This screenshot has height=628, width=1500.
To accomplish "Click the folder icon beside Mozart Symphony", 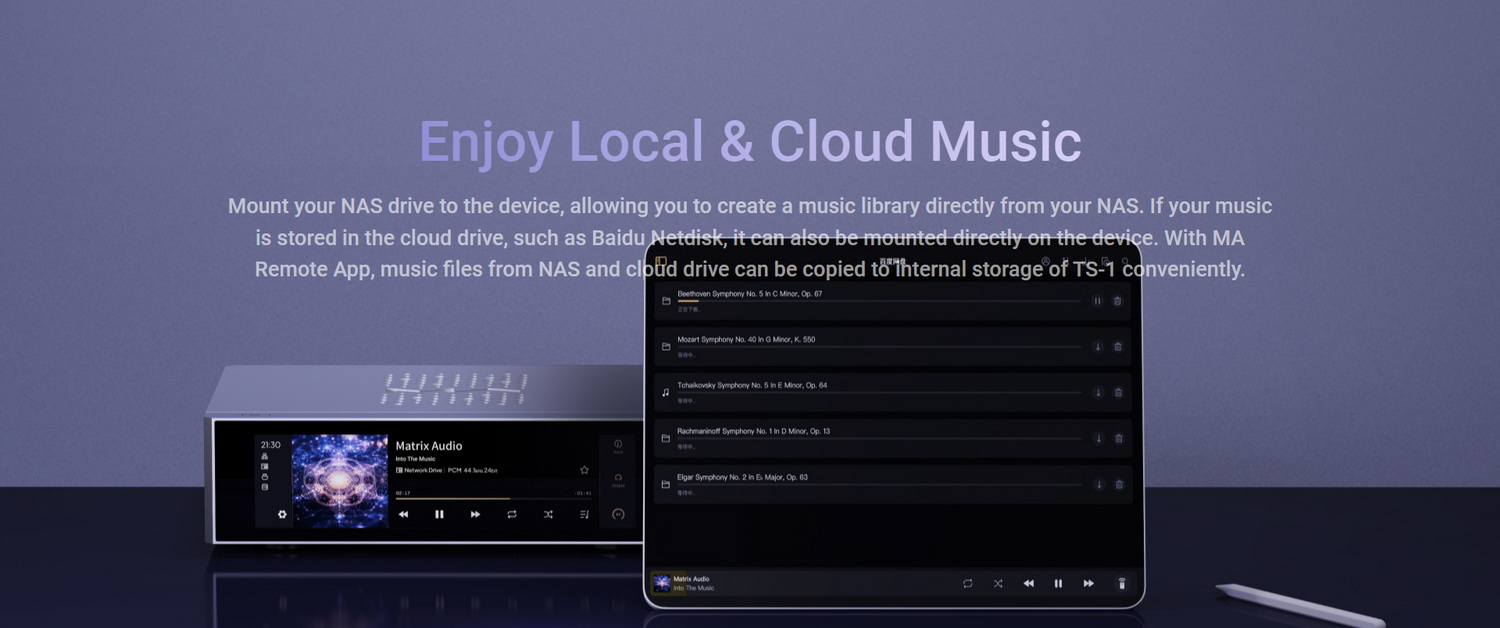I will (664, 347).
